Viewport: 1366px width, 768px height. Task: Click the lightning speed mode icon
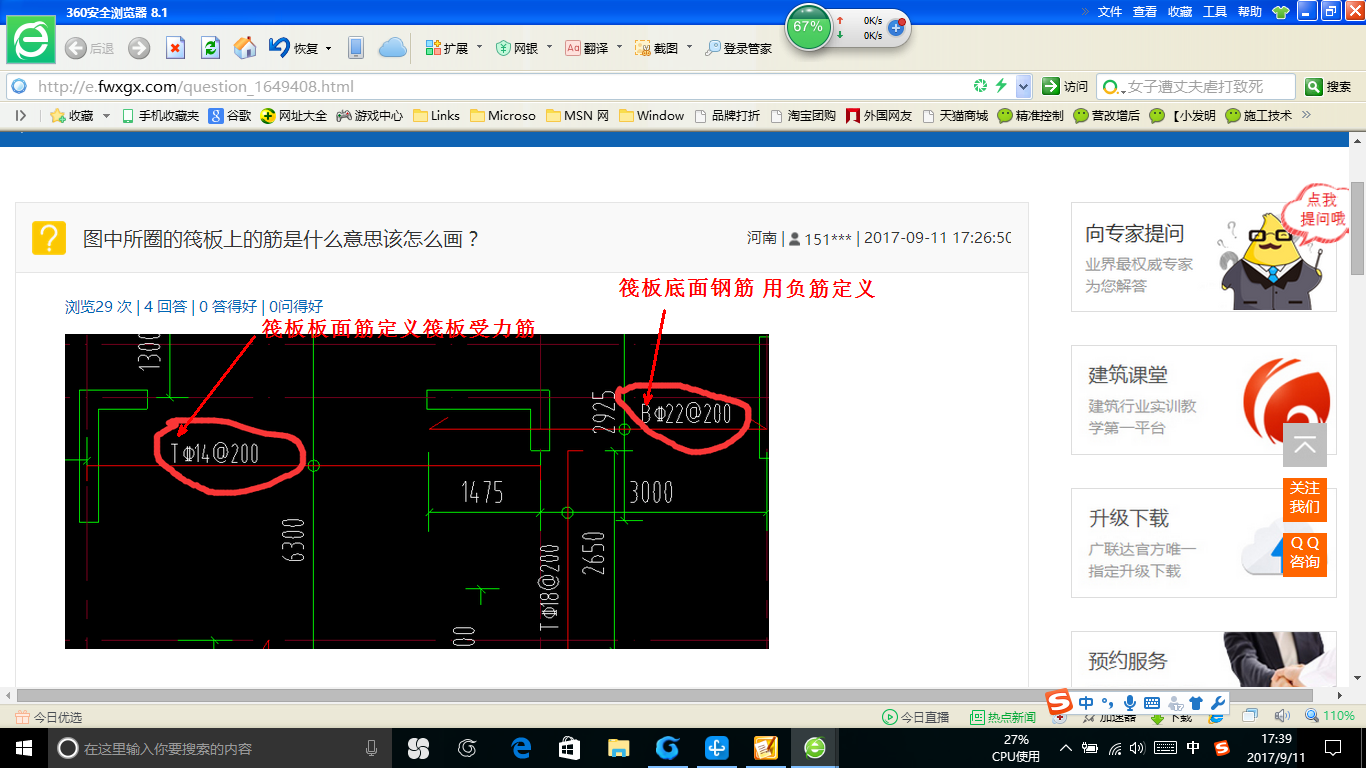pyautogui.click(x=1001, y=86)
